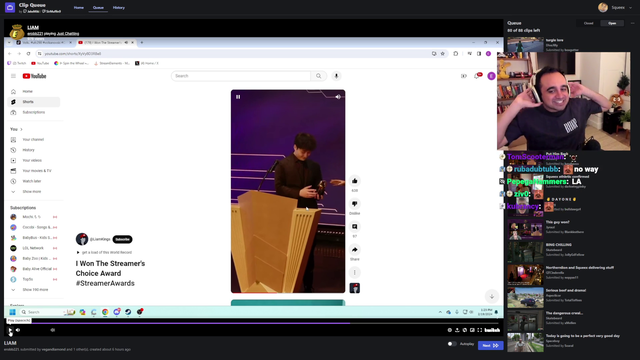Set the queue to Closed
The width and height of the screenshot is (640, 360).
coord(588,23)
